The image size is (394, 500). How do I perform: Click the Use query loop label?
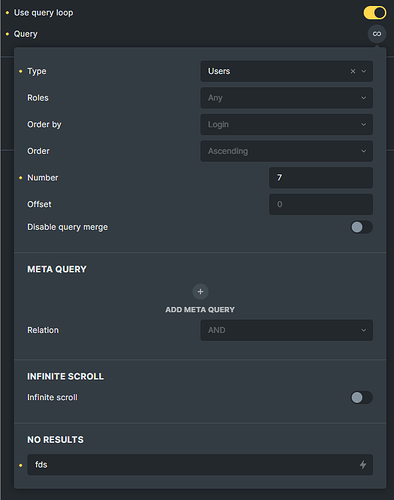tap(43, 13)
